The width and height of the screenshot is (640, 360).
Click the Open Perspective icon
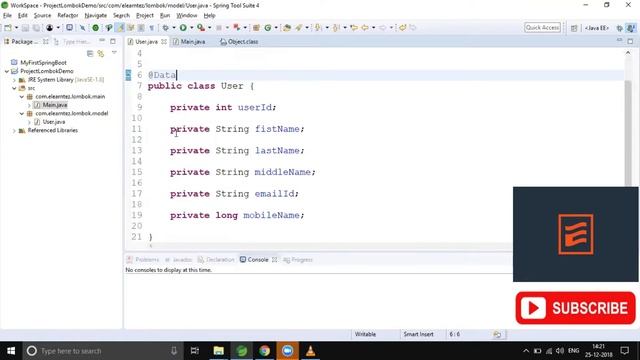tap(574, 28)
